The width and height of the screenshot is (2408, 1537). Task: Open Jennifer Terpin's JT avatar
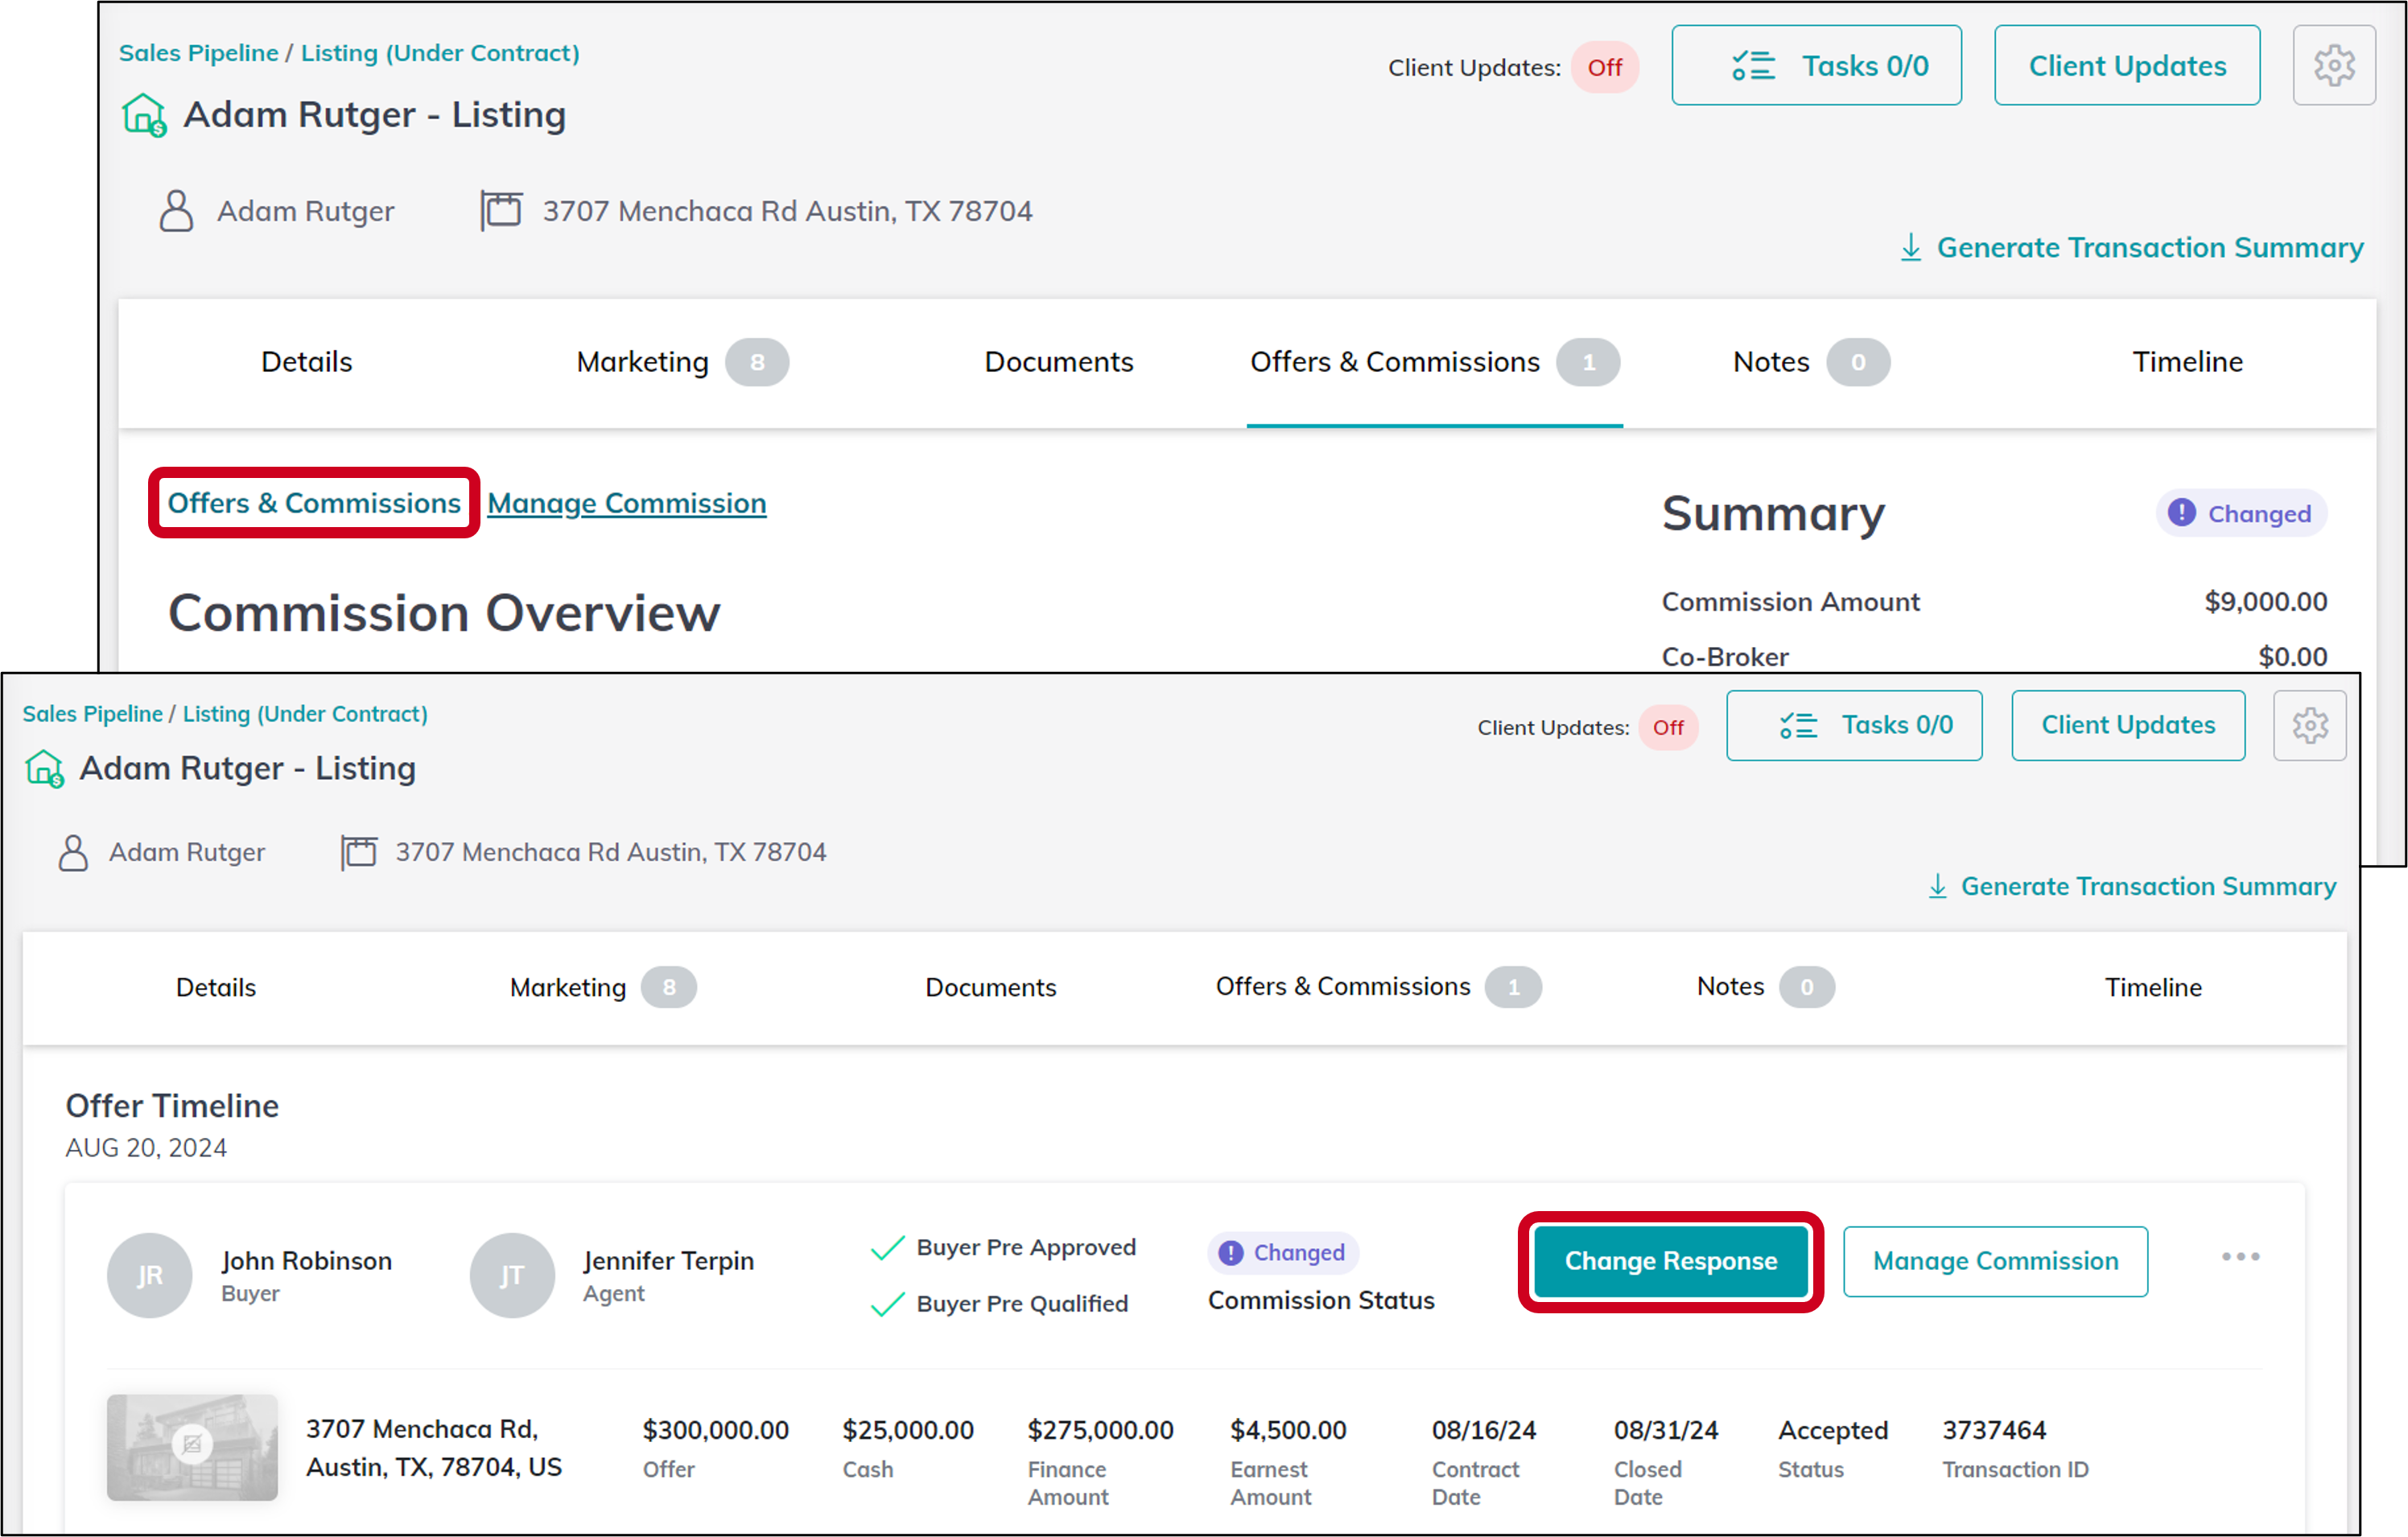[x=512, y=1275]
